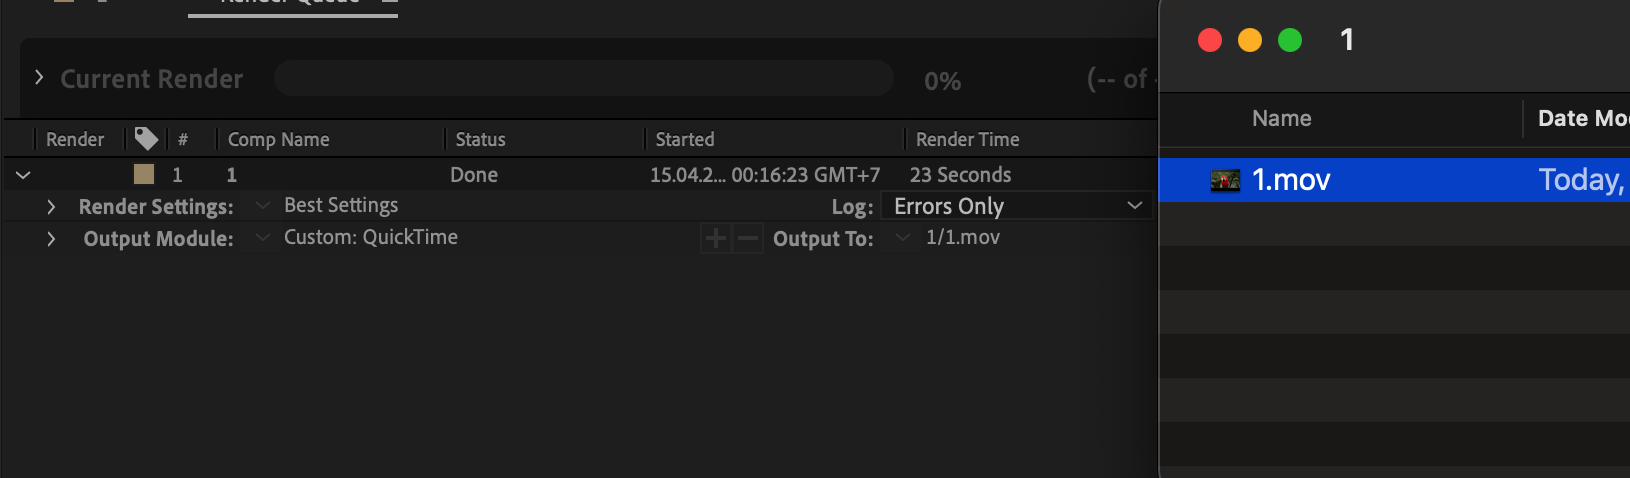The height and width of the screenshot is (478, 1630).
Task: Open the Render Settings template dropdown arrow
Action: pyautogui.click(x=262, y=205)
